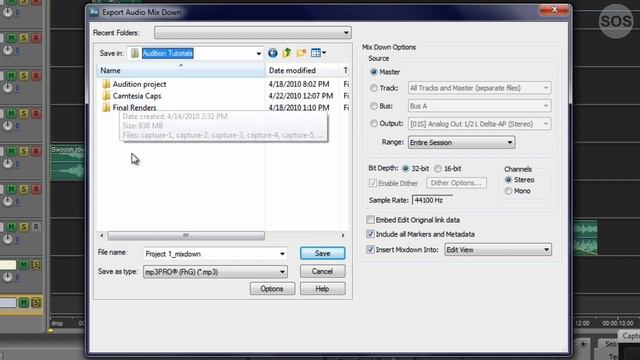Go back using the blue arrow icon

pyautogui.click(x=273, y=53)
